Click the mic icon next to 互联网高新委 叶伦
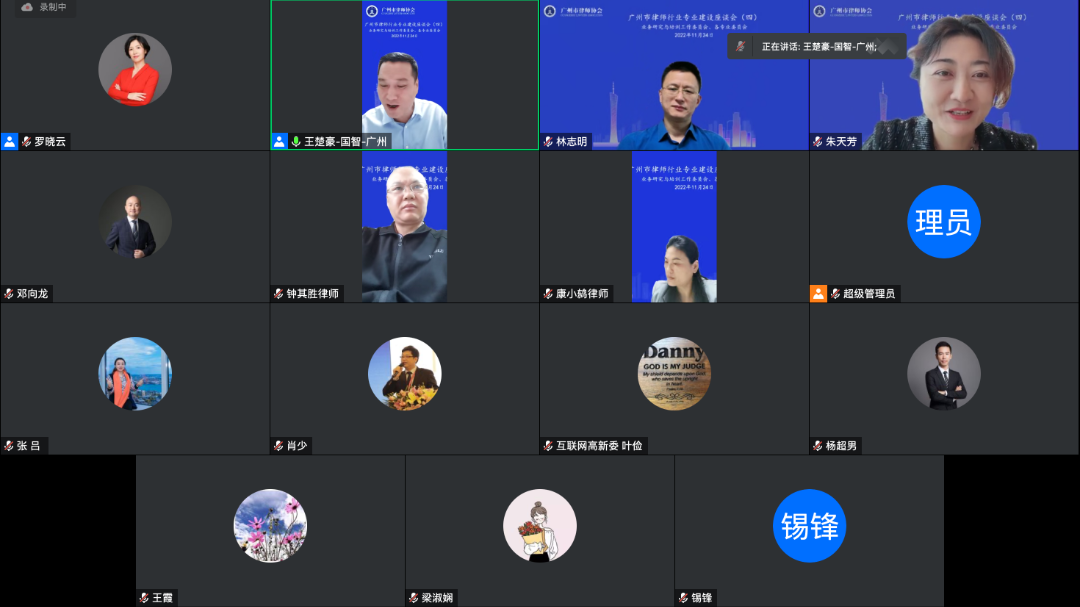This screenshot has width=1080, height=607. click(x=549, y=446)
